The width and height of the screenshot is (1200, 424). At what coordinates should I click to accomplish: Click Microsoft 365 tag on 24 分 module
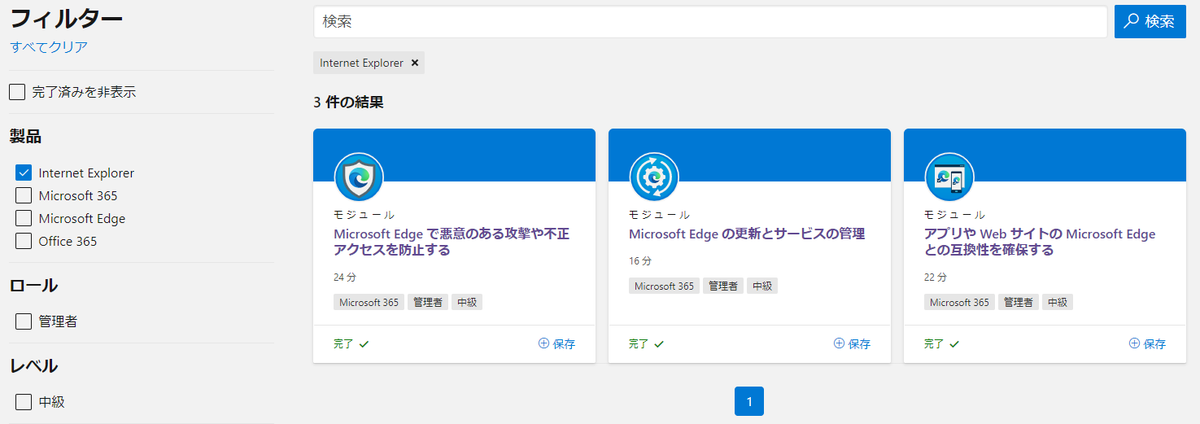point(368,302)
